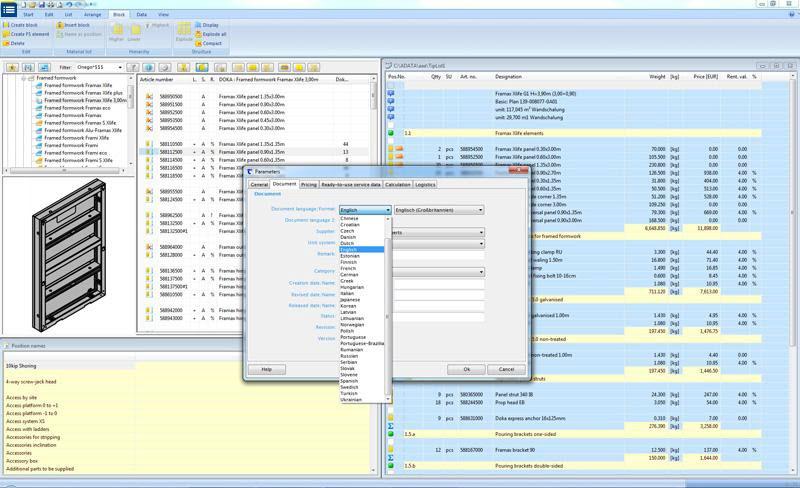800x488 pixels.
Task: Click the Create block ribbon command
Action: point(20,25)
